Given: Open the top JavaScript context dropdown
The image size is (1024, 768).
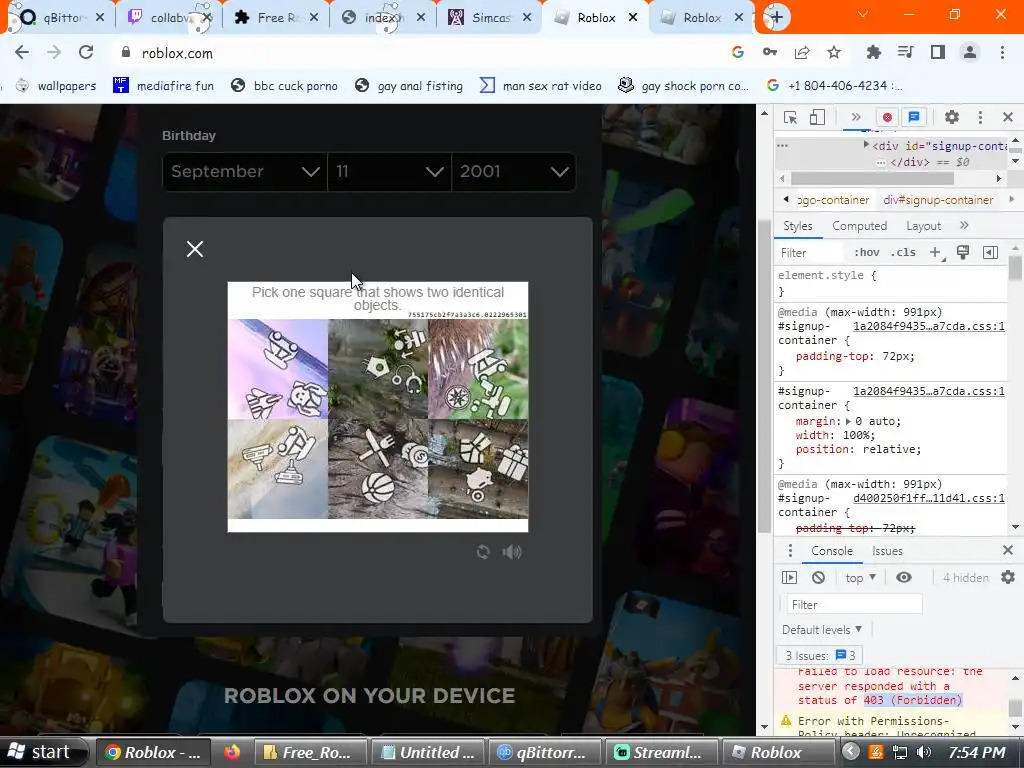Looking at the screenshot, I should 860,577.
